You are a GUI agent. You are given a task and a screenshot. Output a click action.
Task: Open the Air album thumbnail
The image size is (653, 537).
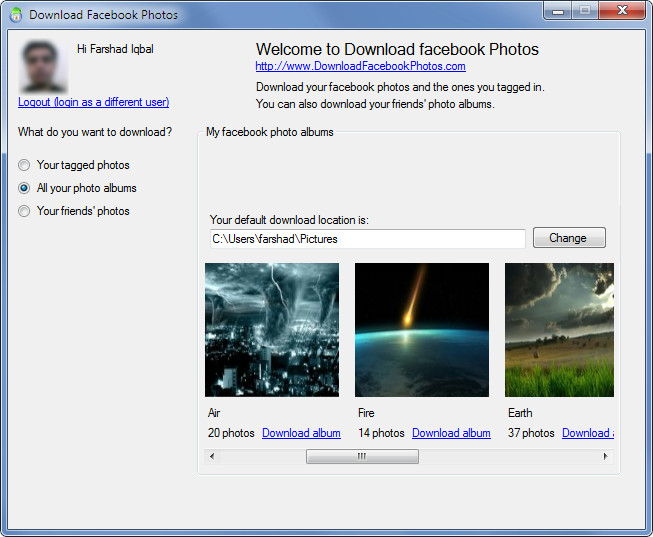point(272,330)
